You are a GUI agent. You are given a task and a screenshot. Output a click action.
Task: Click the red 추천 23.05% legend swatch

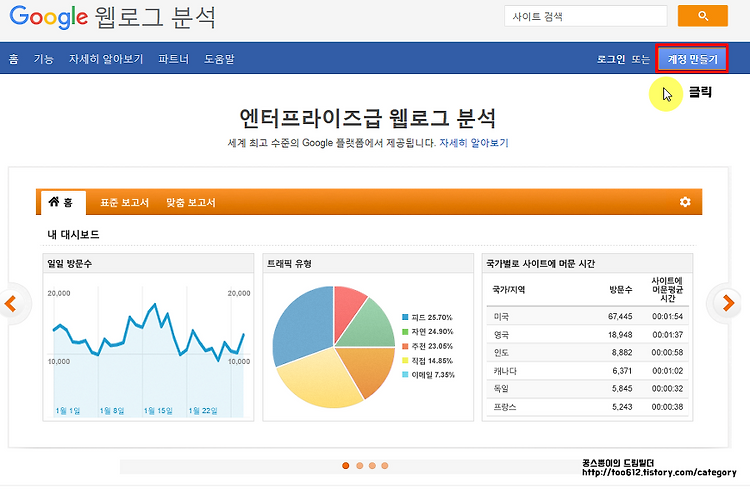[405, 346]
